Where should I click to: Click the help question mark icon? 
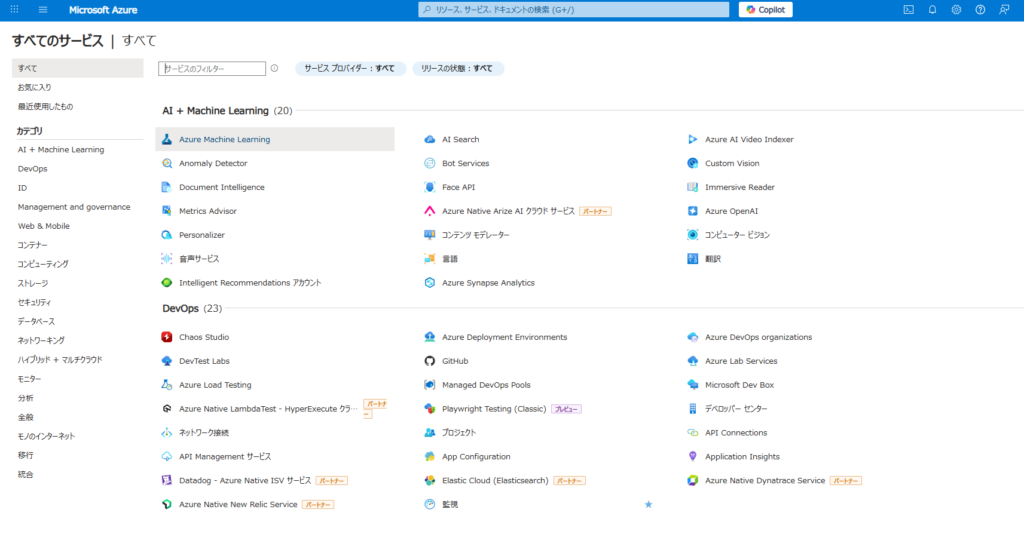tap(980, 10)
